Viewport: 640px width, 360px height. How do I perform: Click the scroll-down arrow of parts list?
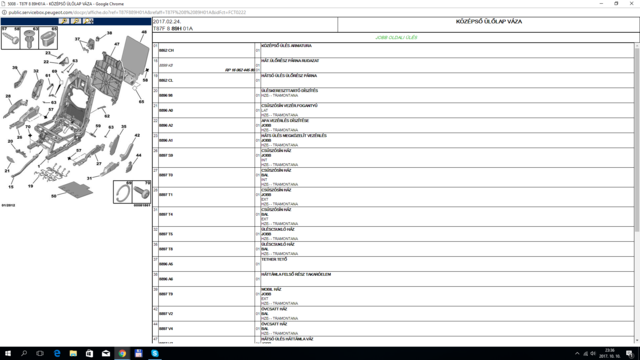pos(637,340)
